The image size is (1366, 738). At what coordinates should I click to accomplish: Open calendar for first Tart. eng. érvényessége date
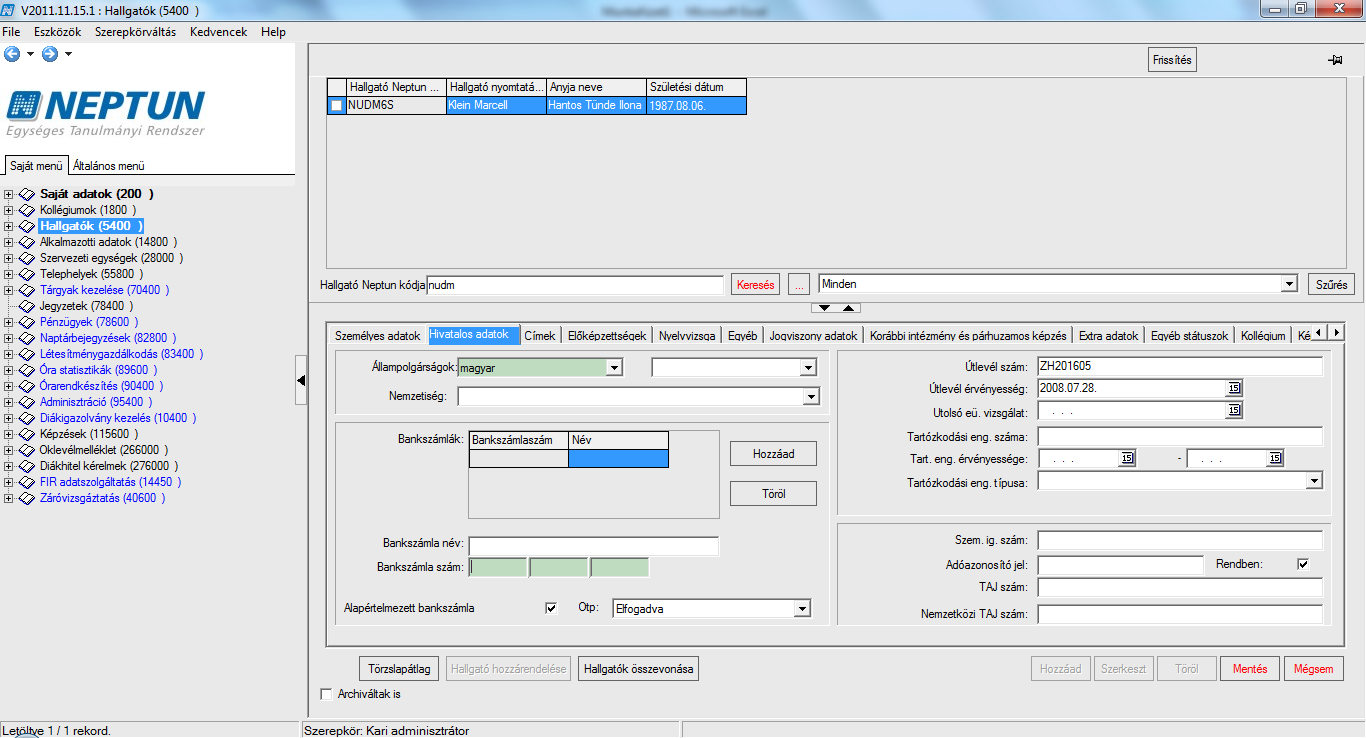coord(1127,458)
